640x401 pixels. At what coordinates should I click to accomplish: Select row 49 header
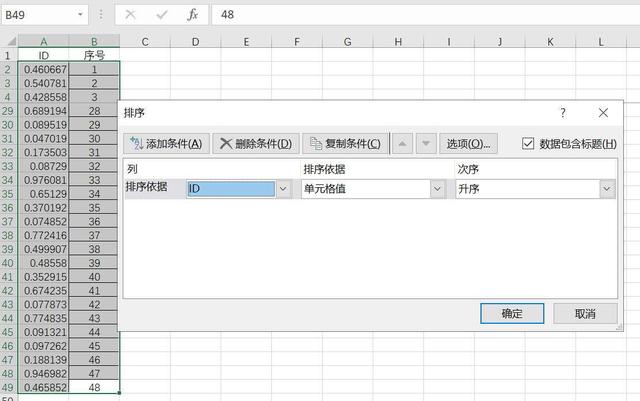pyautogui.click(x=8, y=387)
